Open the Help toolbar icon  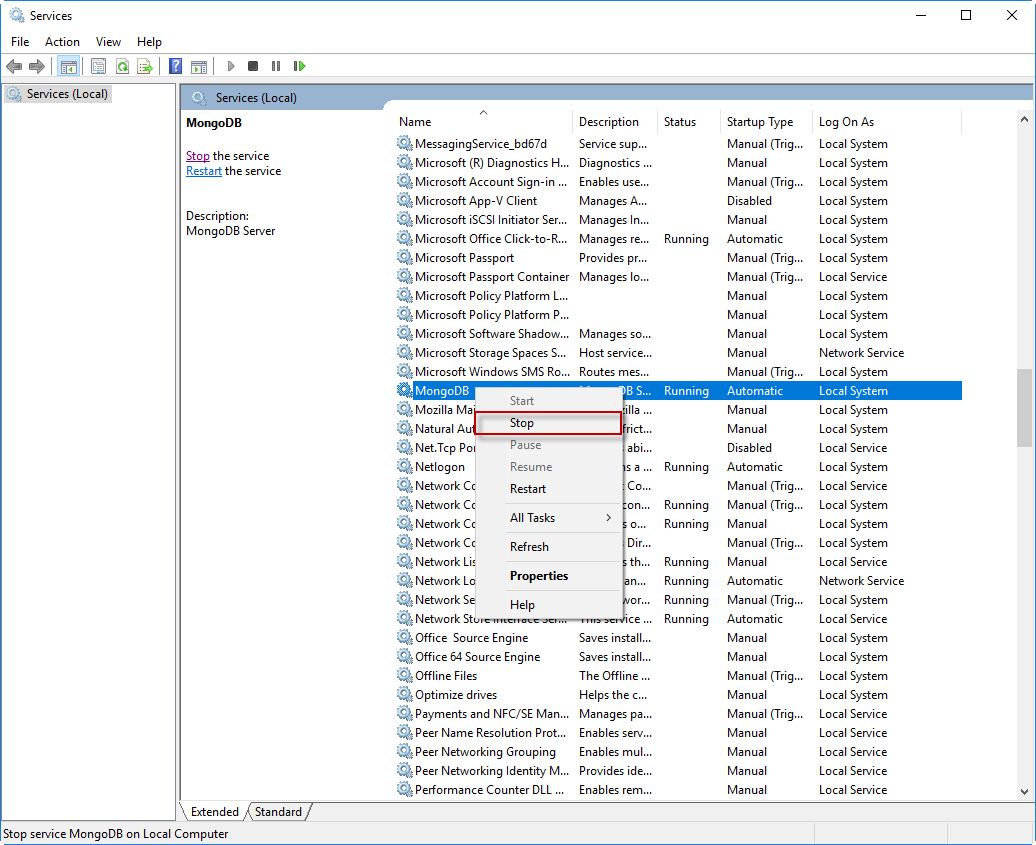(x=175, y=66)
